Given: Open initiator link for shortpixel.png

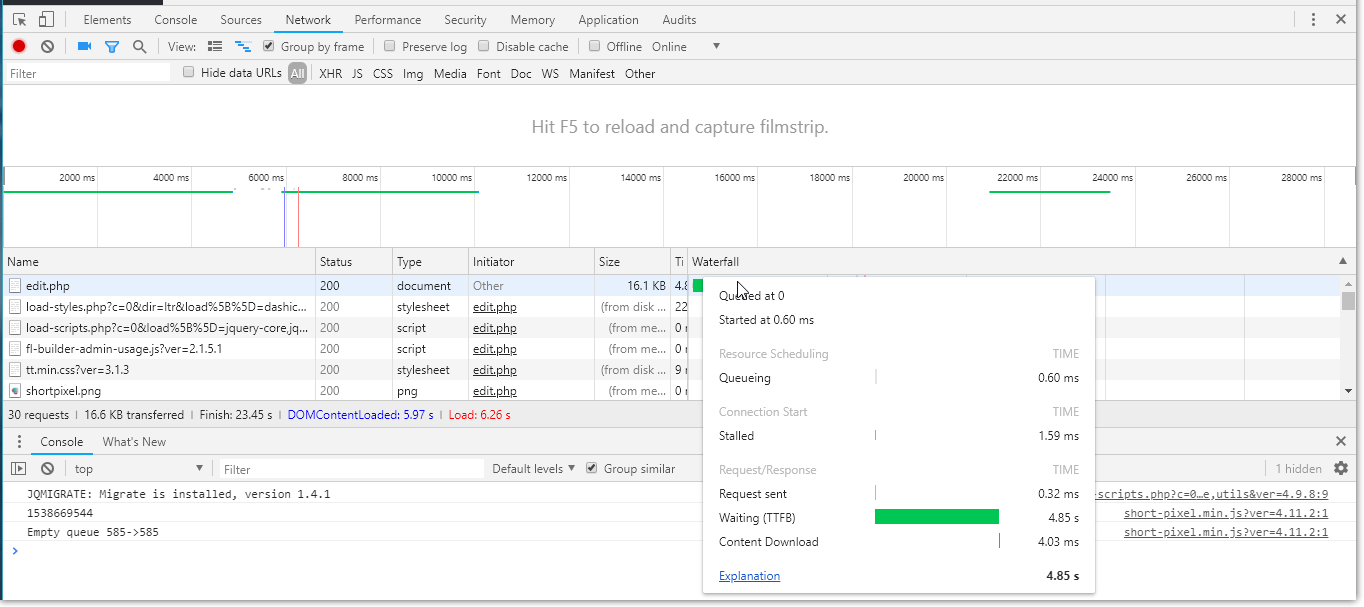Looking at the screenshot, I should pyautogui.click(x=495, y=391).
